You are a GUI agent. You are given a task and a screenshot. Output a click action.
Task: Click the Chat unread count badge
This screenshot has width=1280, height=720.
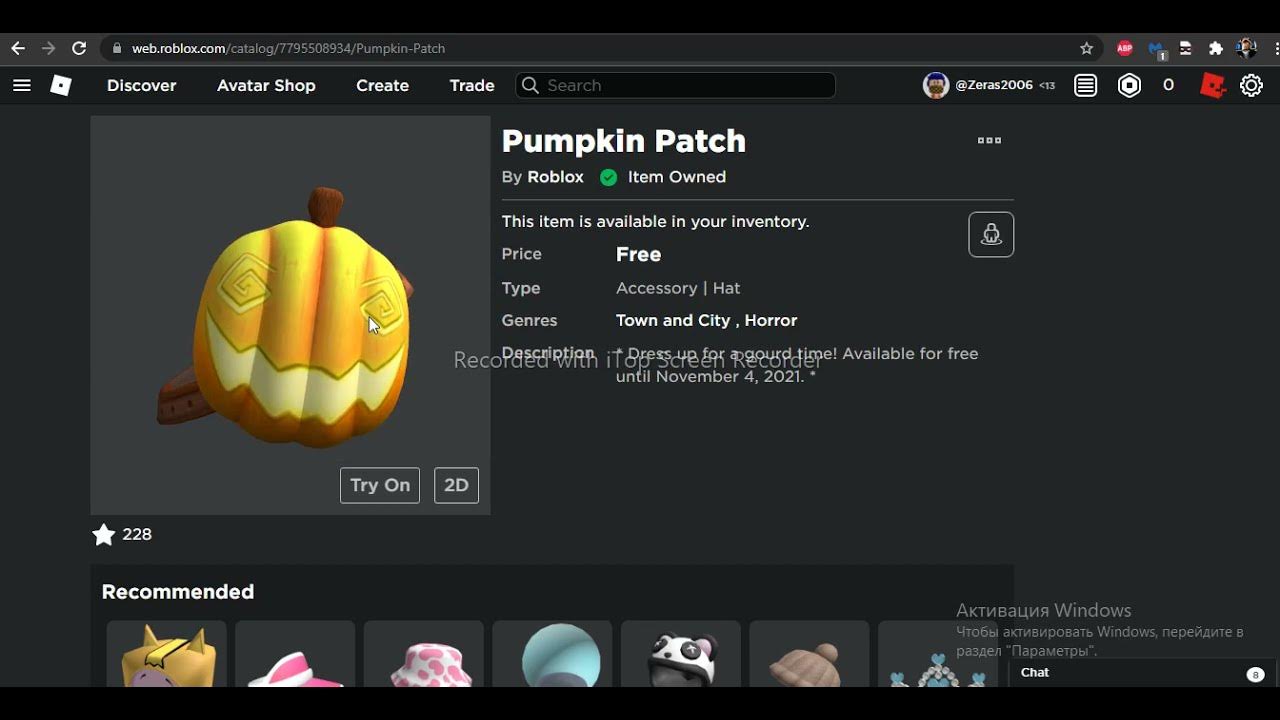pyautogui.click(x=1255, y=674)
